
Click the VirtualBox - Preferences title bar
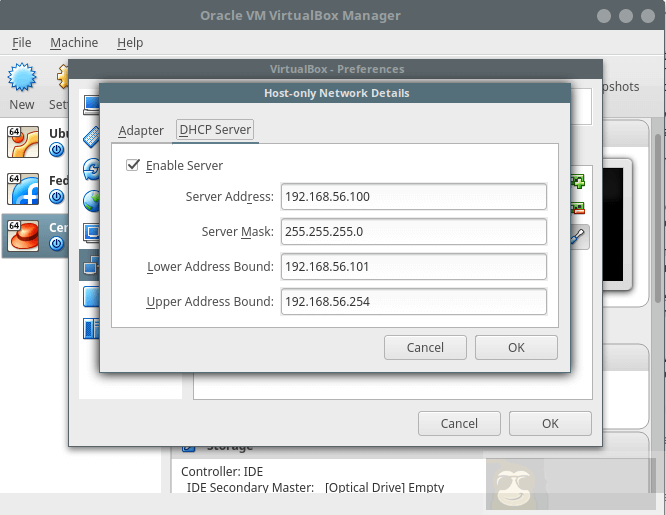tap(336, 69)
